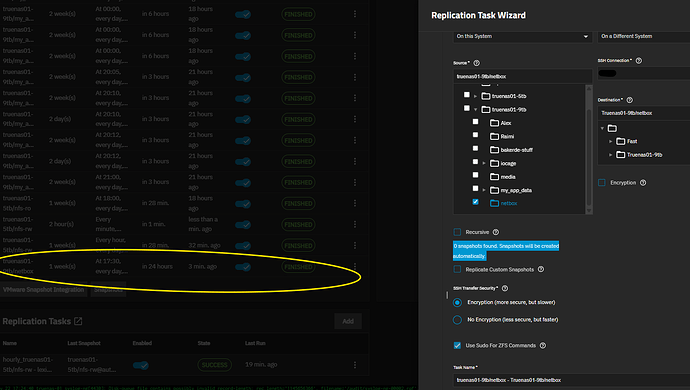This screenshot has width=690, height=390.
Task: Collapse the destination root folder node
Action: click(x=602, y=129)
